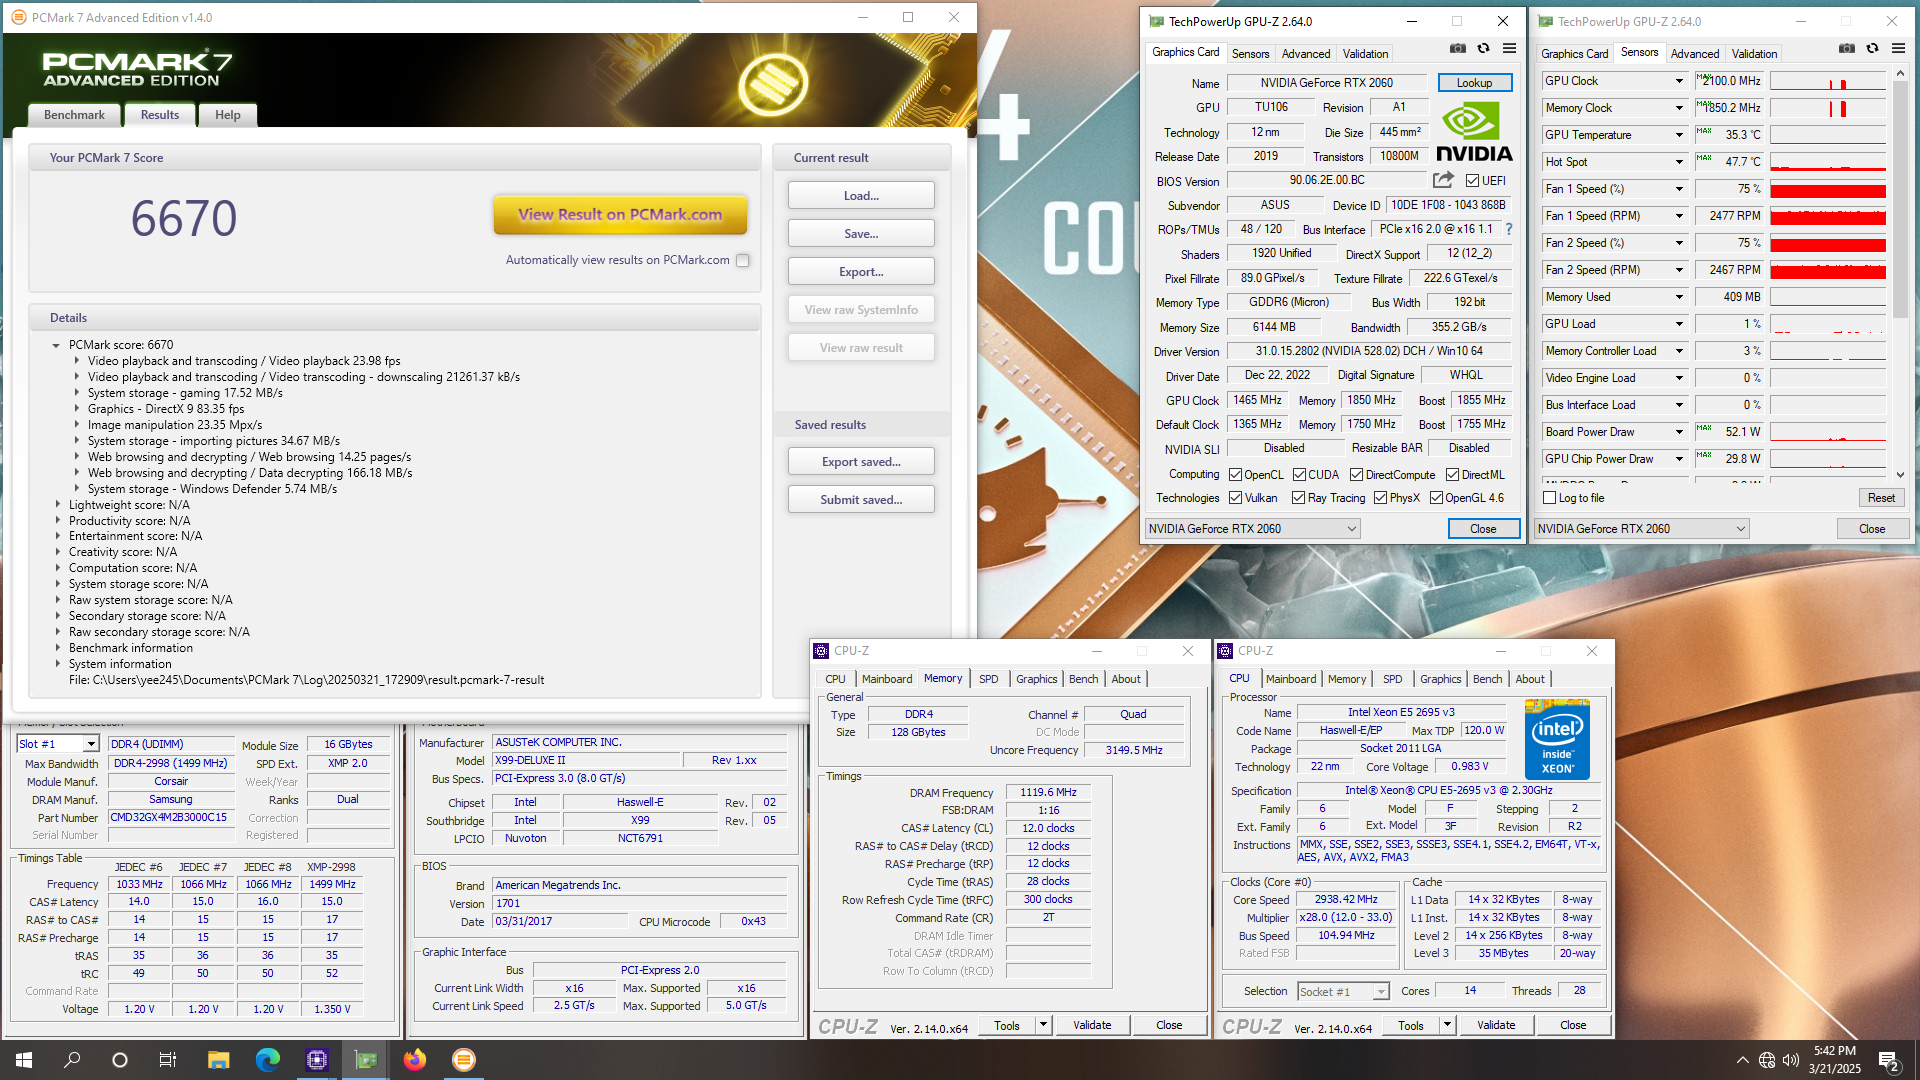Switch to GPU-Z from taskbar icon

coord(366,1060)
